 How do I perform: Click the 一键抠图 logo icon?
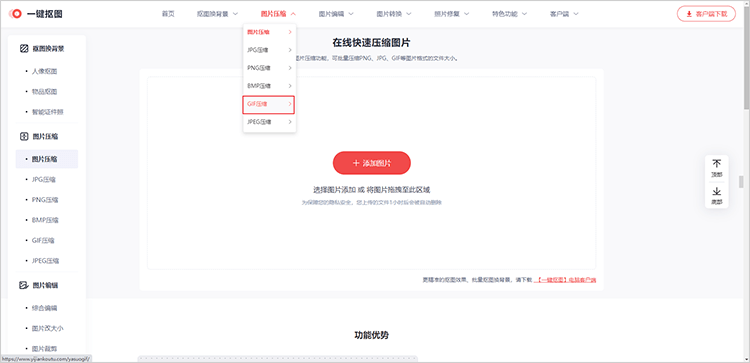tap(15, 14)
